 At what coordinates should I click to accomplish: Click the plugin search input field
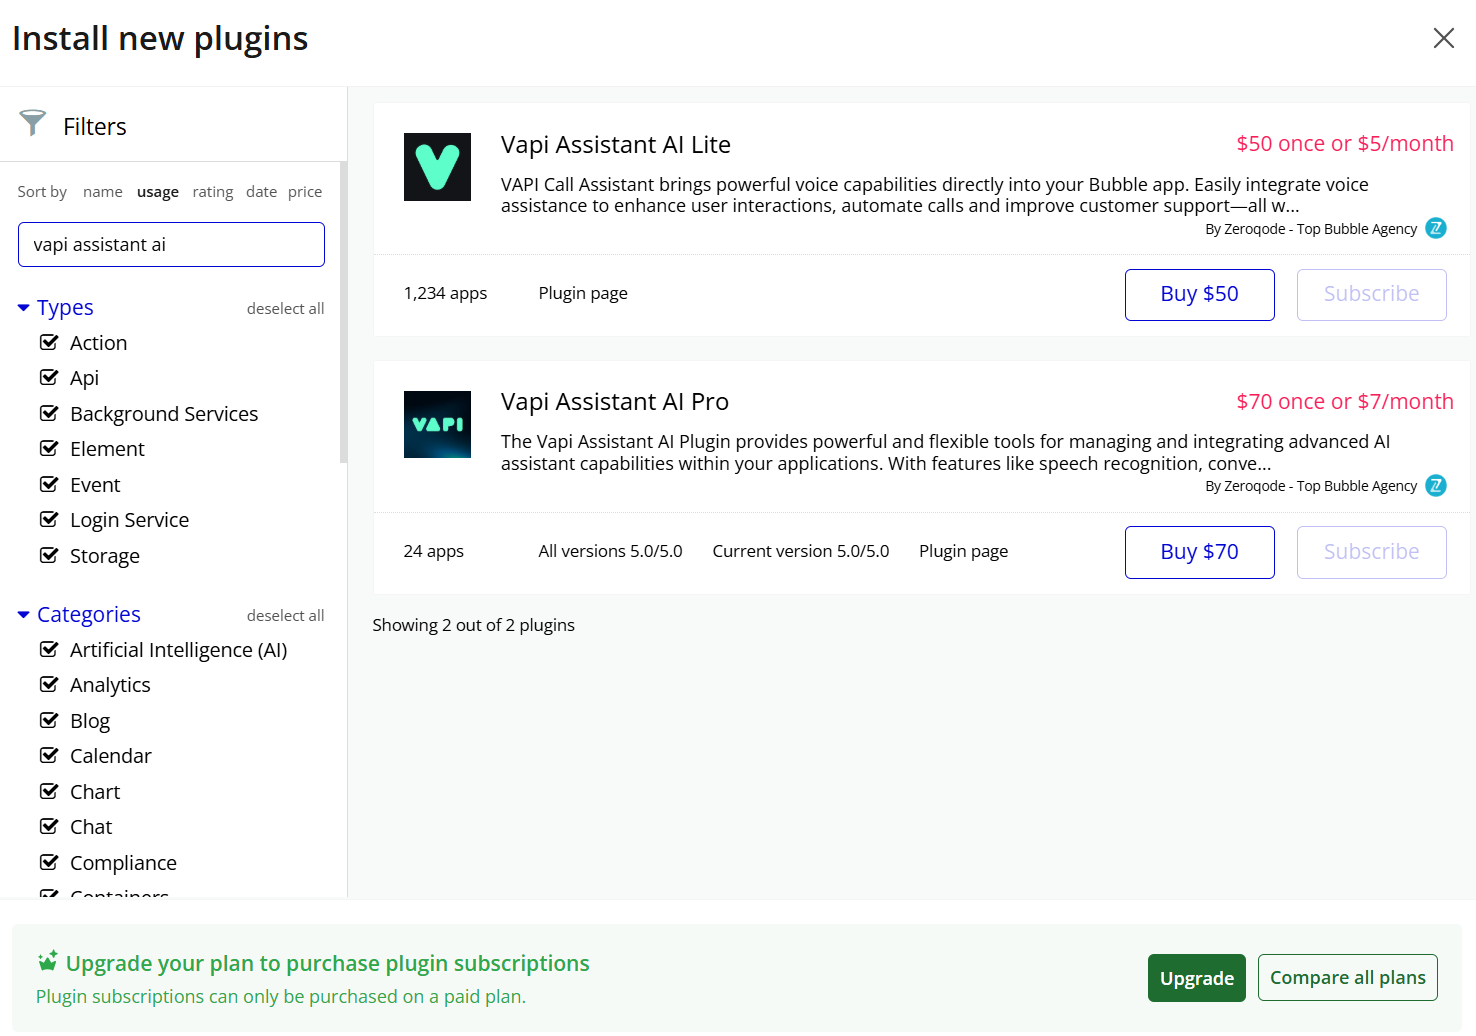171,245
